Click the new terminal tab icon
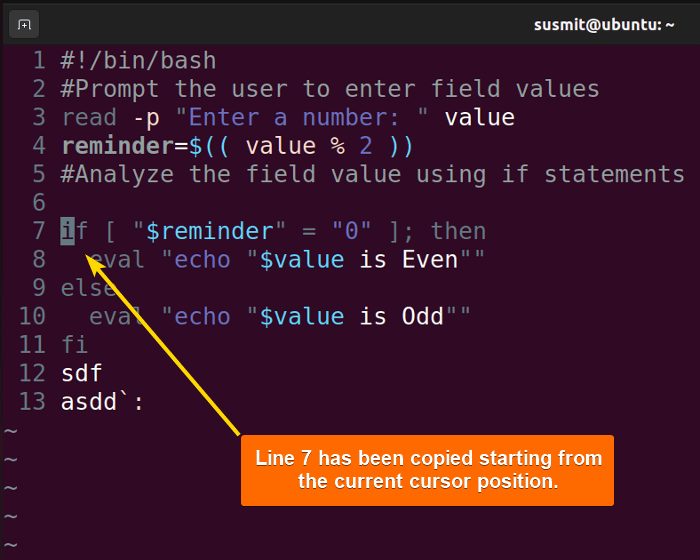 click(x=24, y=24)
